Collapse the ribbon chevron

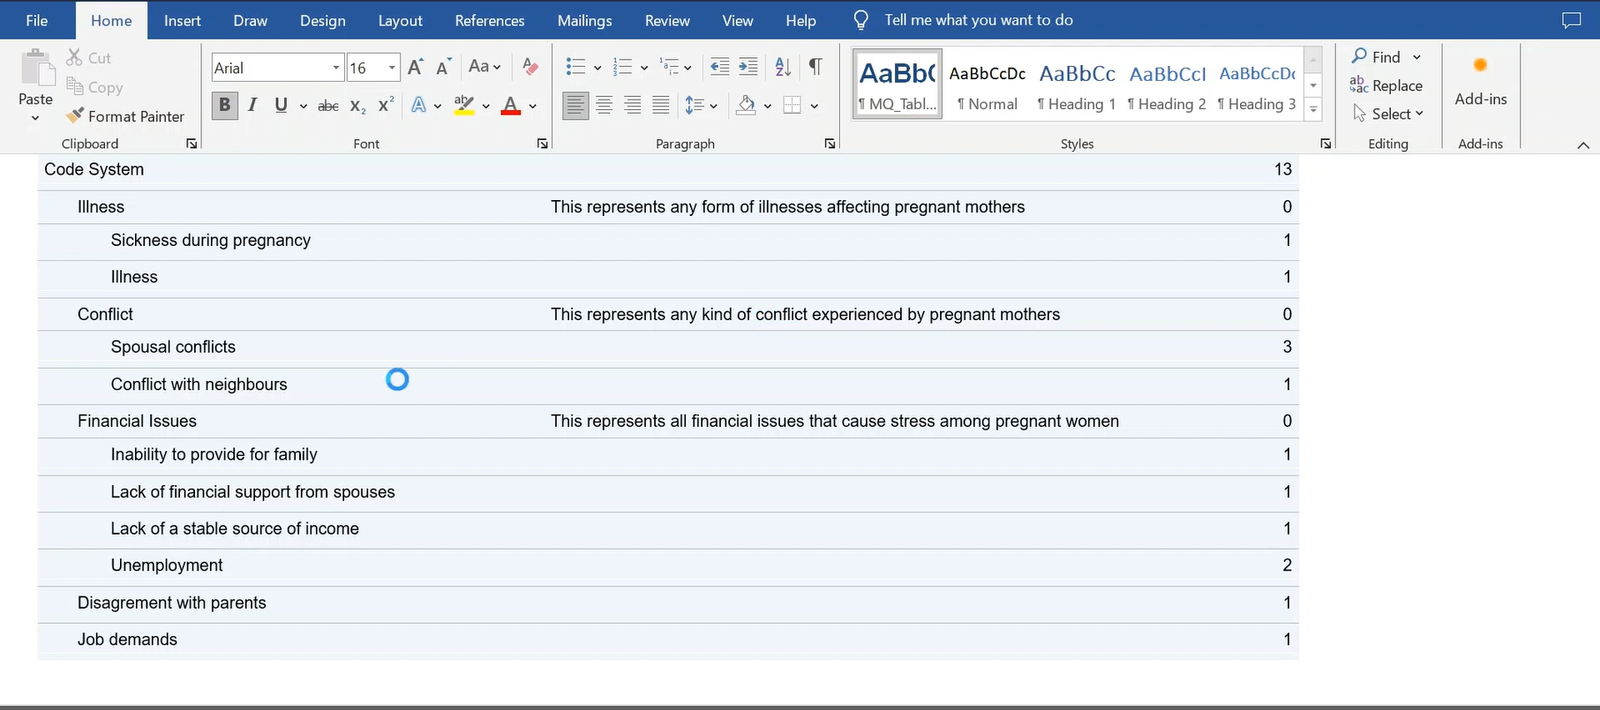click(x=1583, y=146)
